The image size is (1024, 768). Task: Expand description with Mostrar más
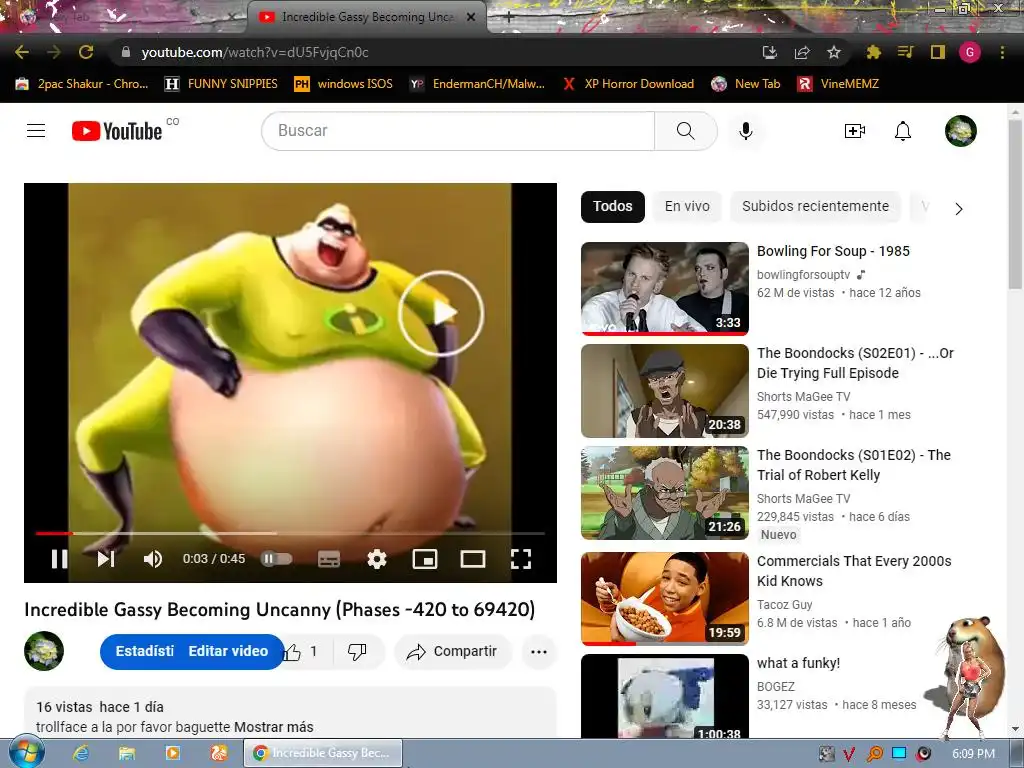coord(274,727)
